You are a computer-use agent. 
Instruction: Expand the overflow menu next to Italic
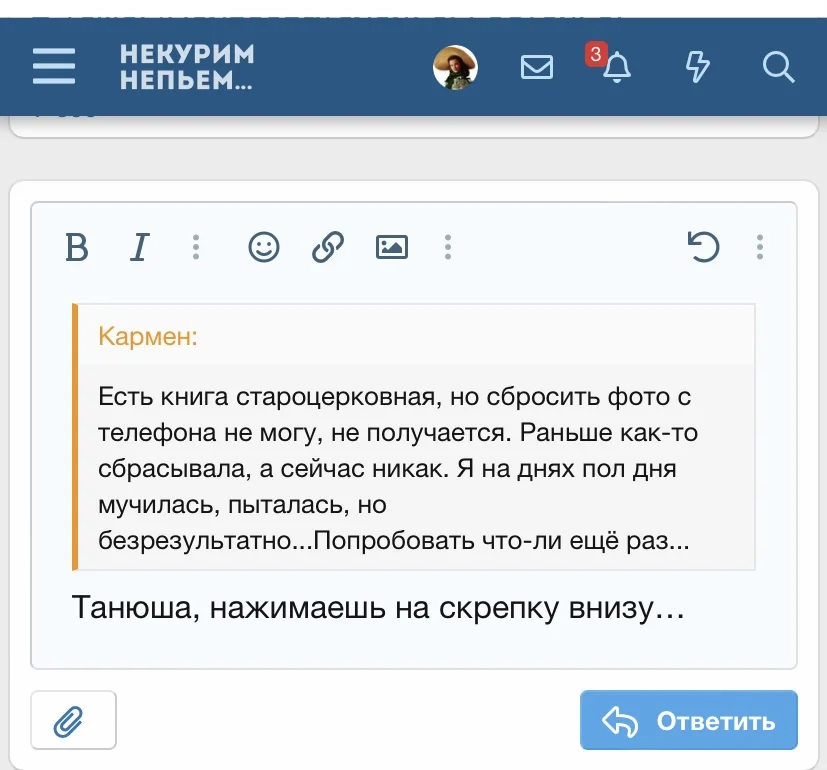click(x=196, y=247)
